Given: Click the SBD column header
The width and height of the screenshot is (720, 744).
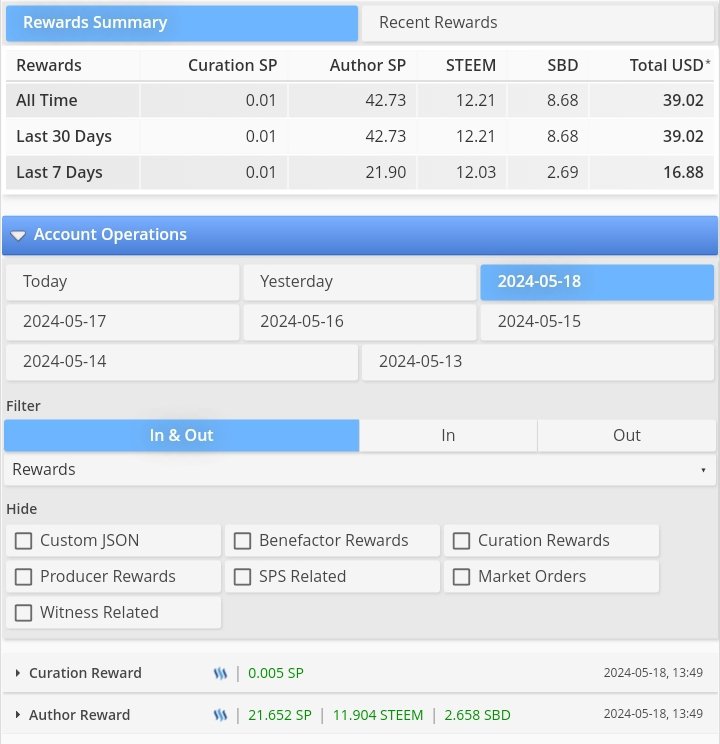Looking at the screenshot, I should 562,65.
